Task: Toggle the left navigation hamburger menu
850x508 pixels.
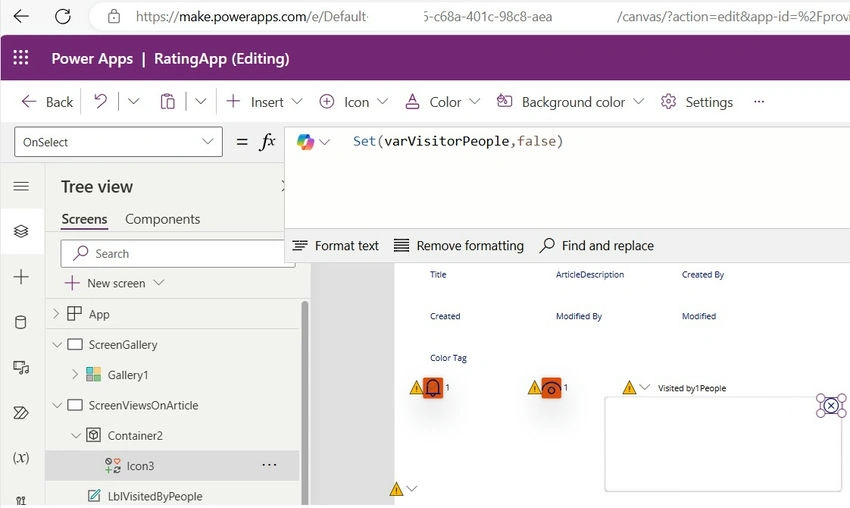Action: (21, 187)
